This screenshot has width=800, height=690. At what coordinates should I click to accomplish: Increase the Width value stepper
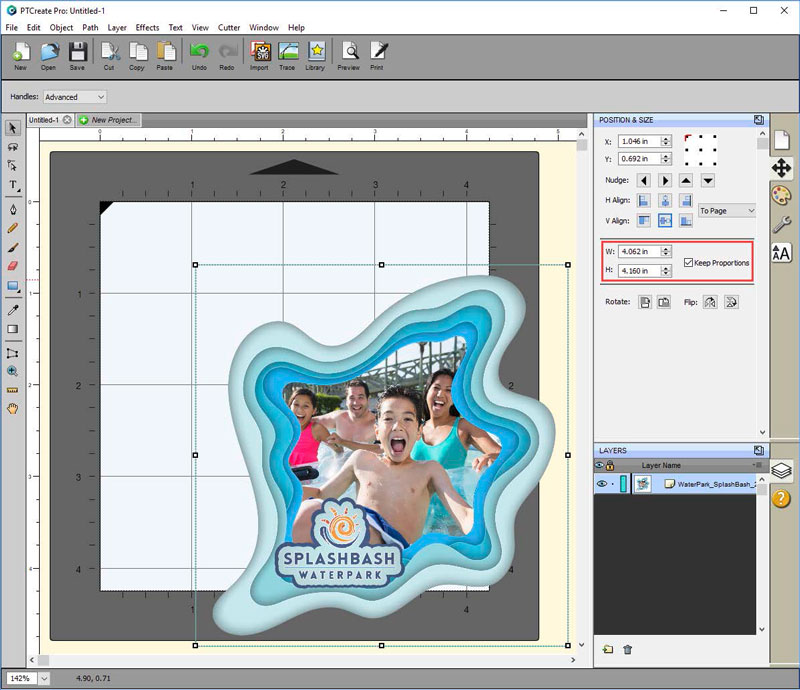tap(666, 249)
